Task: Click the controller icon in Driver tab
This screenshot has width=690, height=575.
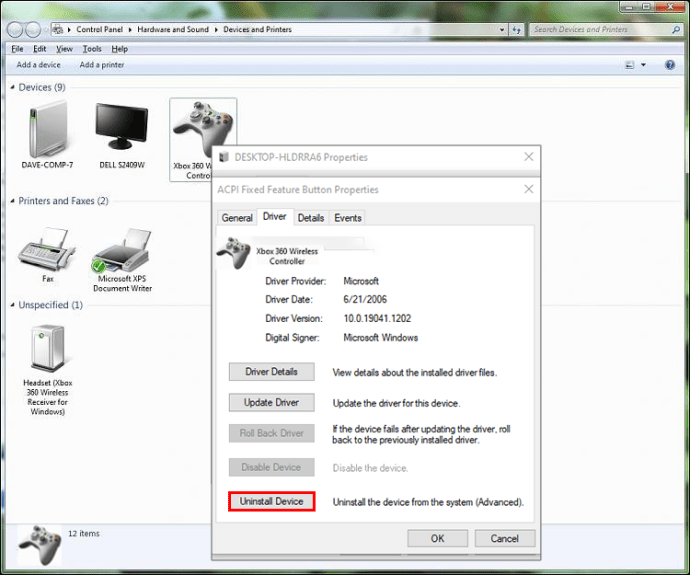Action: coord(234,253)
